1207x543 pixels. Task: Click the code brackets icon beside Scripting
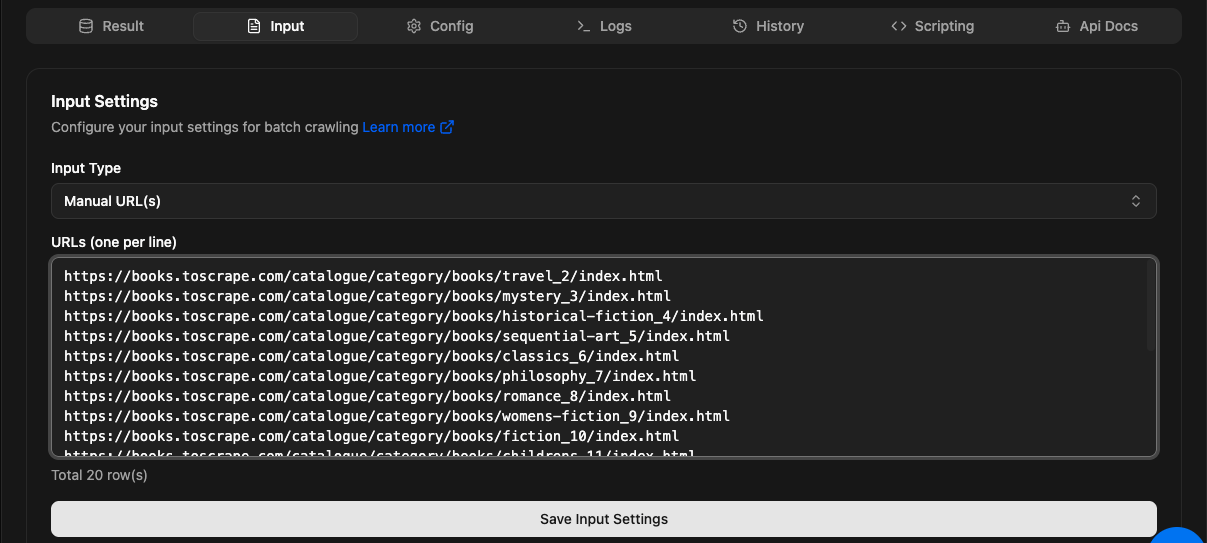point(898,26)
